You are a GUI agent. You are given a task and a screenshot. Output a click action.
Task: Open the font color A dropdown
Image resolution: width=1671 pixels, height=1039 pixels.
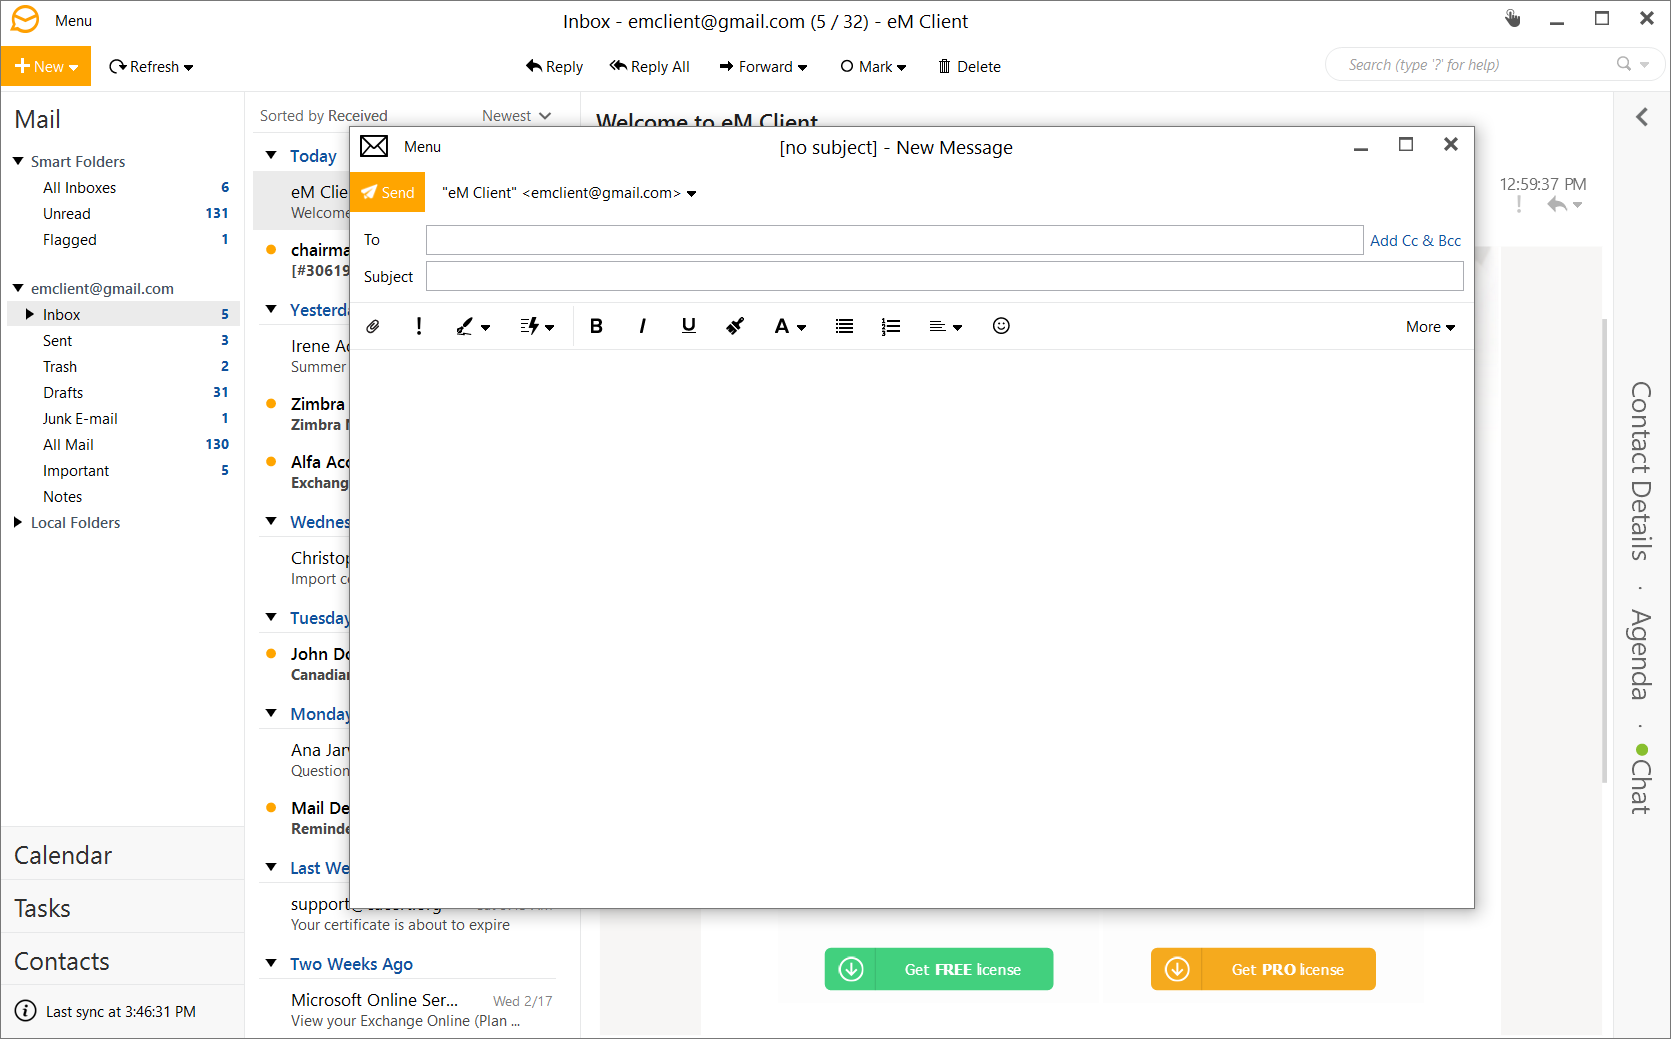pos(790,326)
